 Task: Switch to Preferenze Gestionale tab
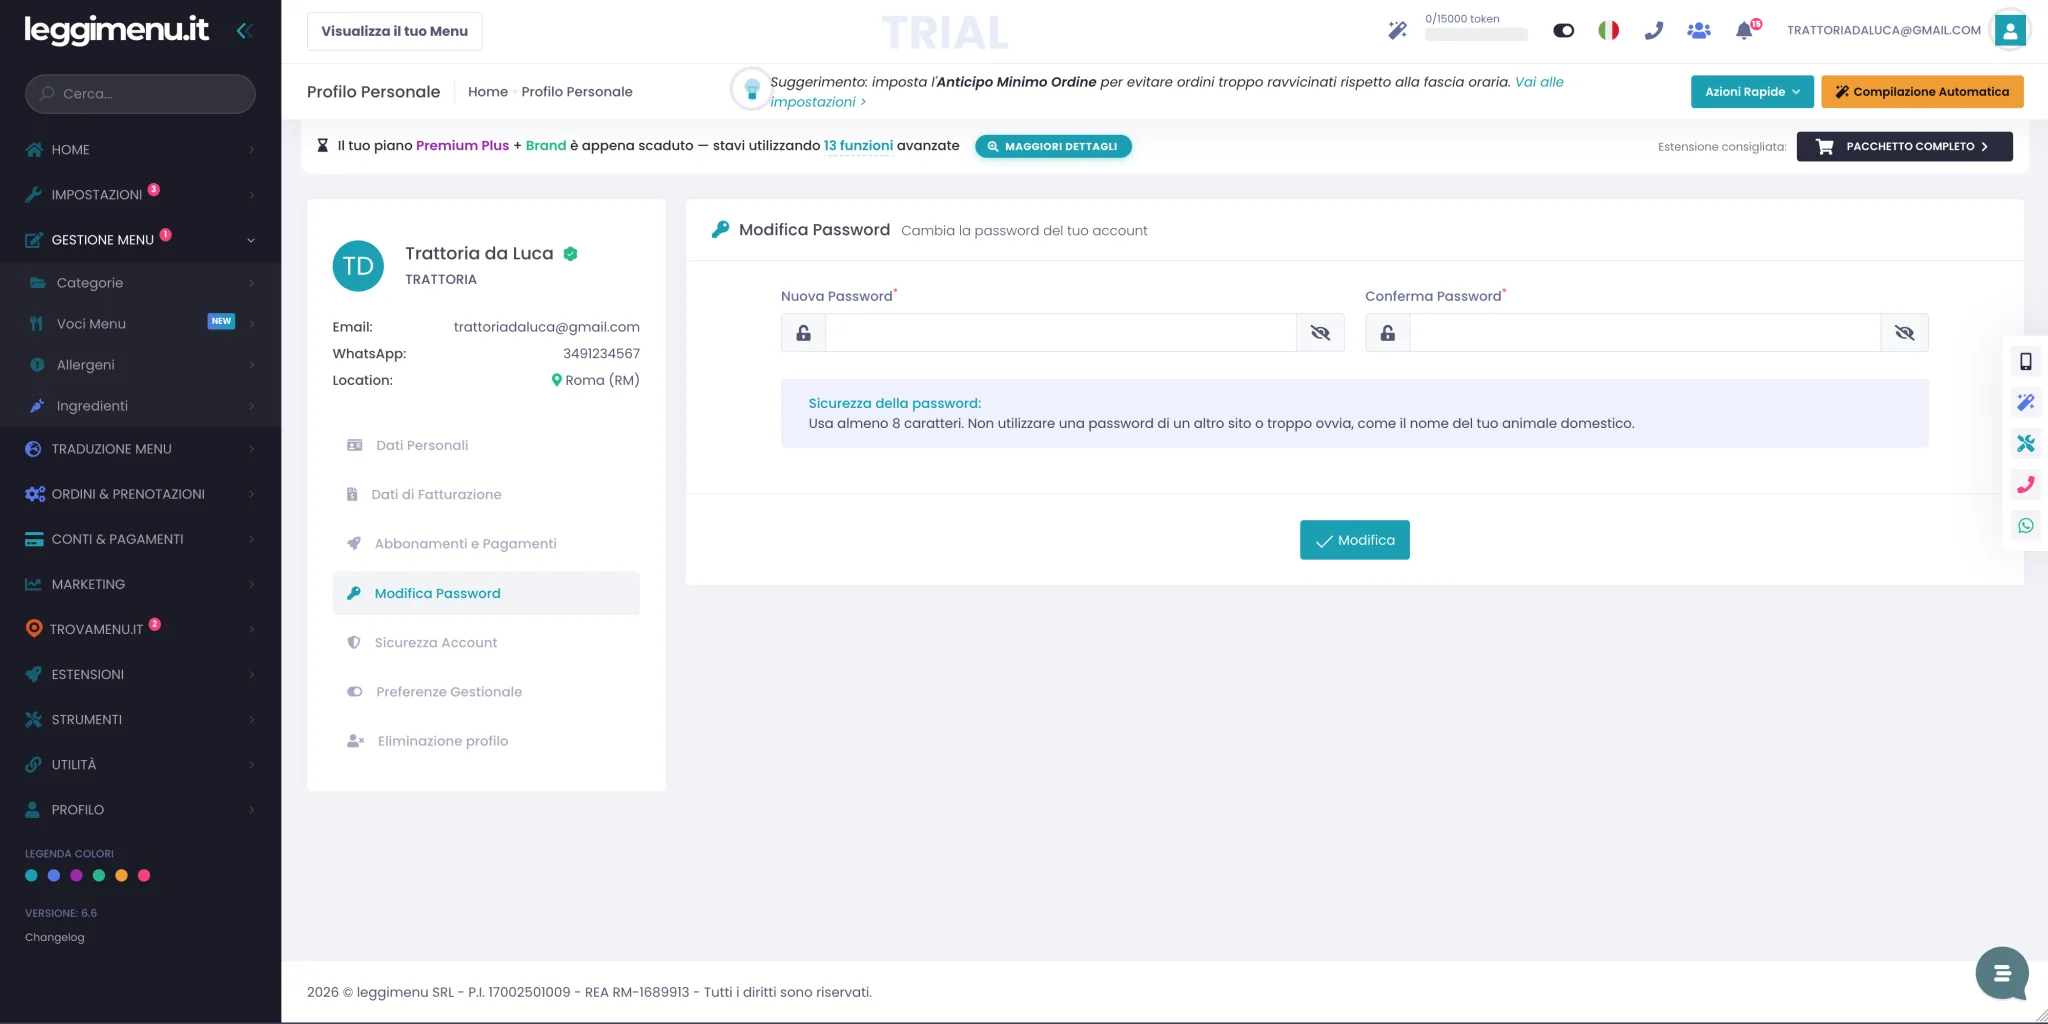[x=486, y=691]
